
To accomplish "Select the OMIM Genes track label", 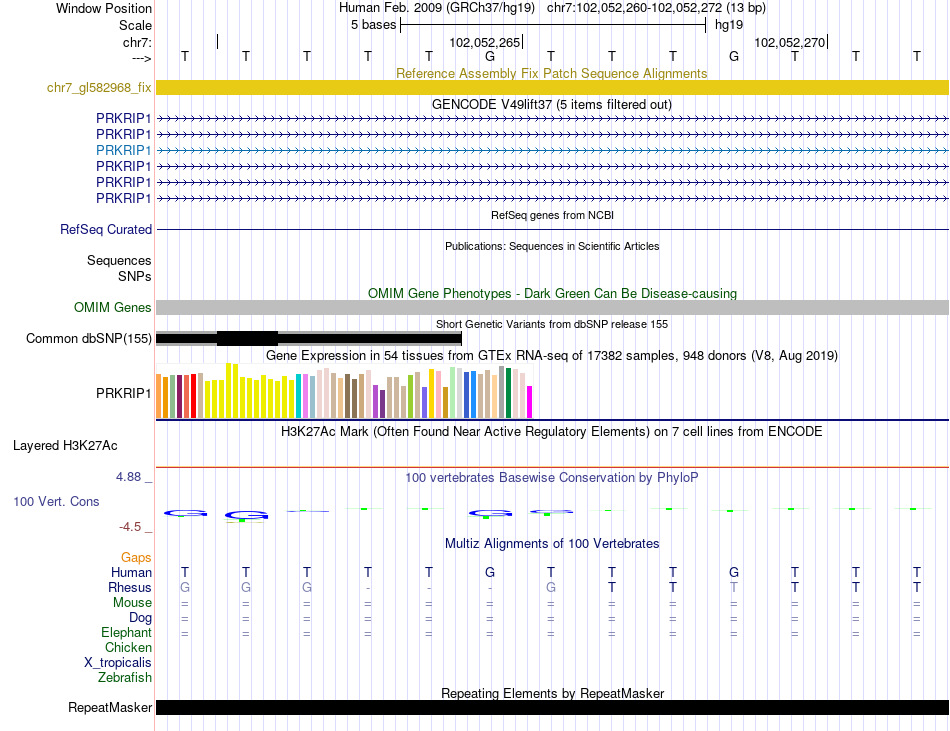I will 113,308.
